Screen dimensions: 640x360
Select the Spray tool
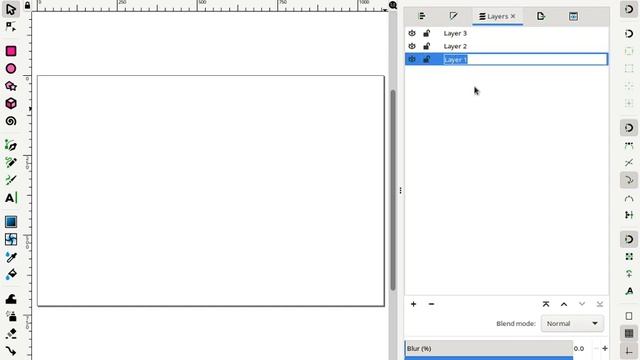11,316
